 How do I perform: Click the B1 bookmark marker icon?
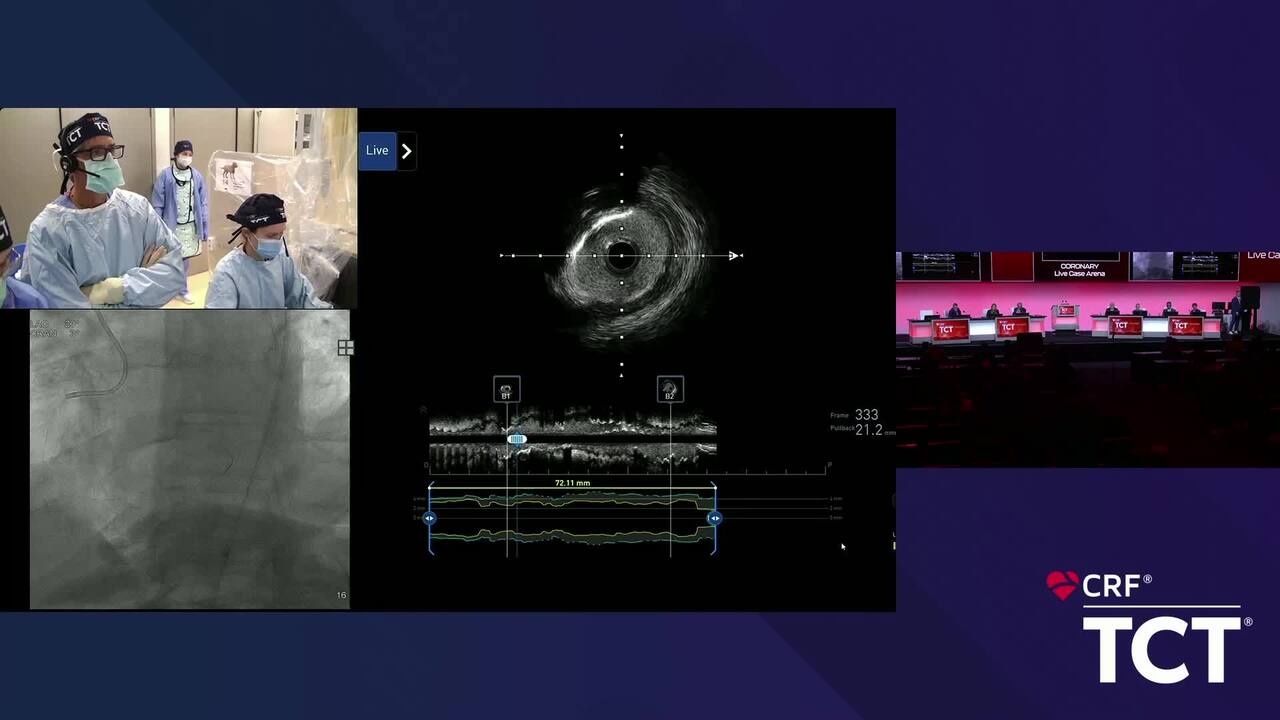507,389
